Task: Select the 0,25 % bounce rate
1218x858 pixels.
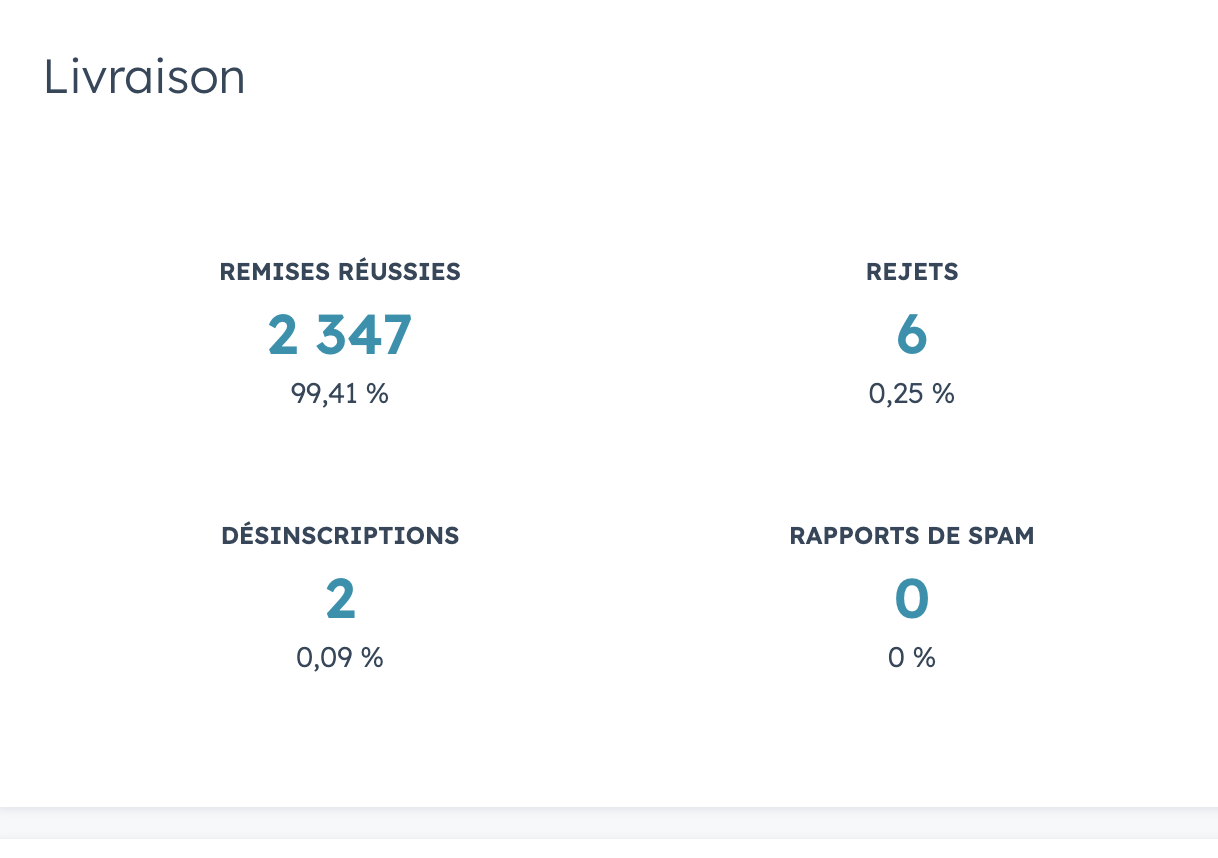Action: [x=912, y=394]
